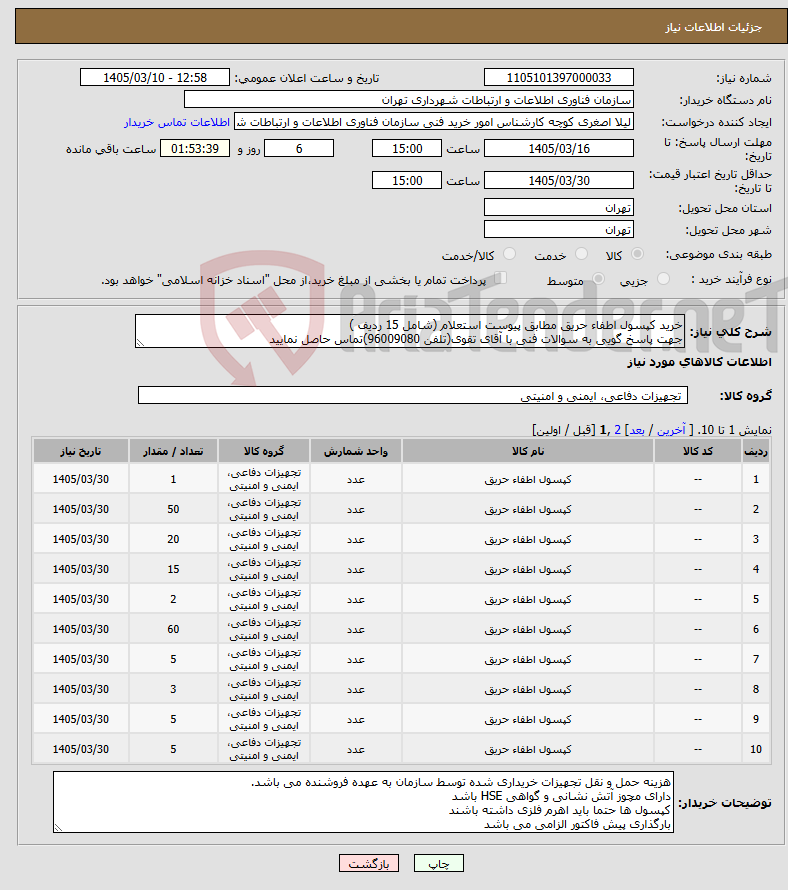The height and width of the screenshot is (890, 788).
Task: Click quantity 50 in row 2
Action: click(x=173, y=510)
